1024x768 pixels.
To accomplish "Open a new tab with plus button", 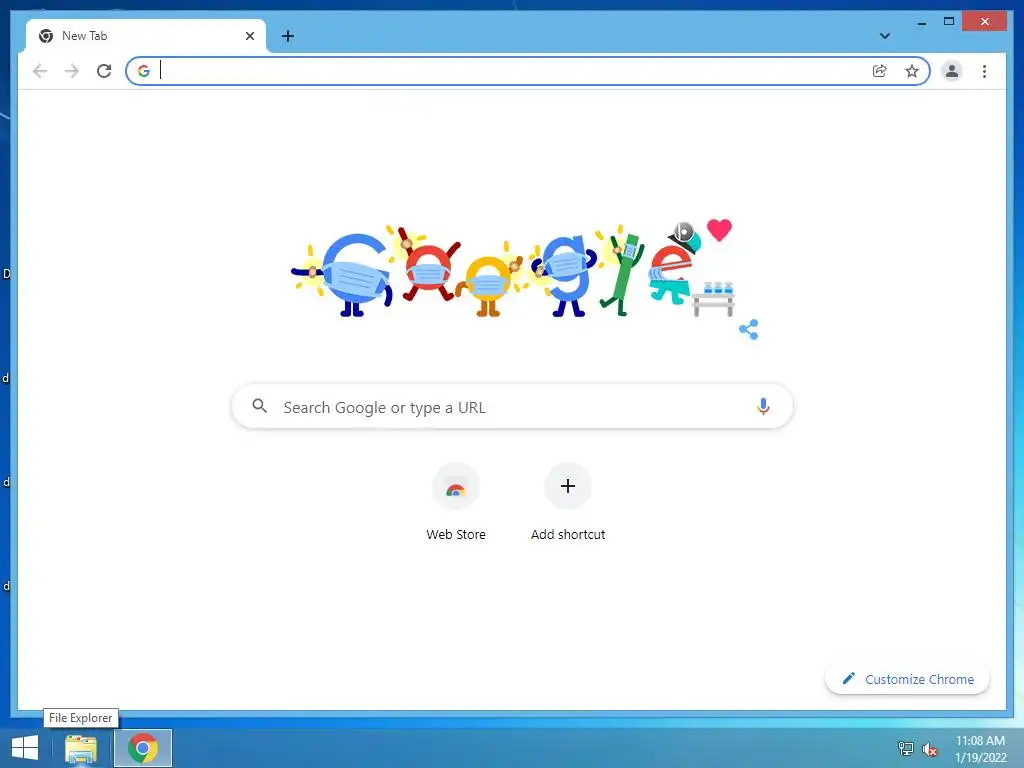I will point(287,36).
